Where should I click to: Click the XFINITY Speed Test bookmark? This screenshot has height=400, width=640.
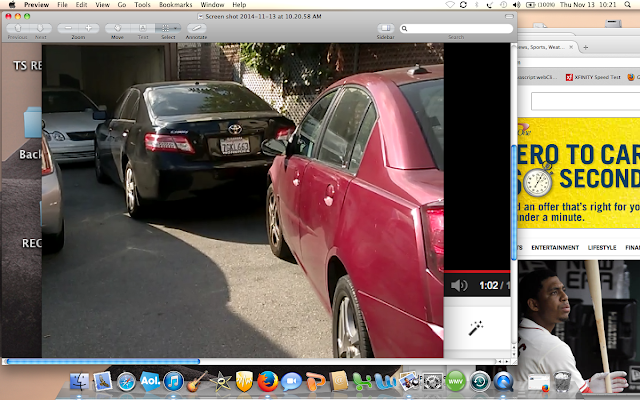point(593,77)
